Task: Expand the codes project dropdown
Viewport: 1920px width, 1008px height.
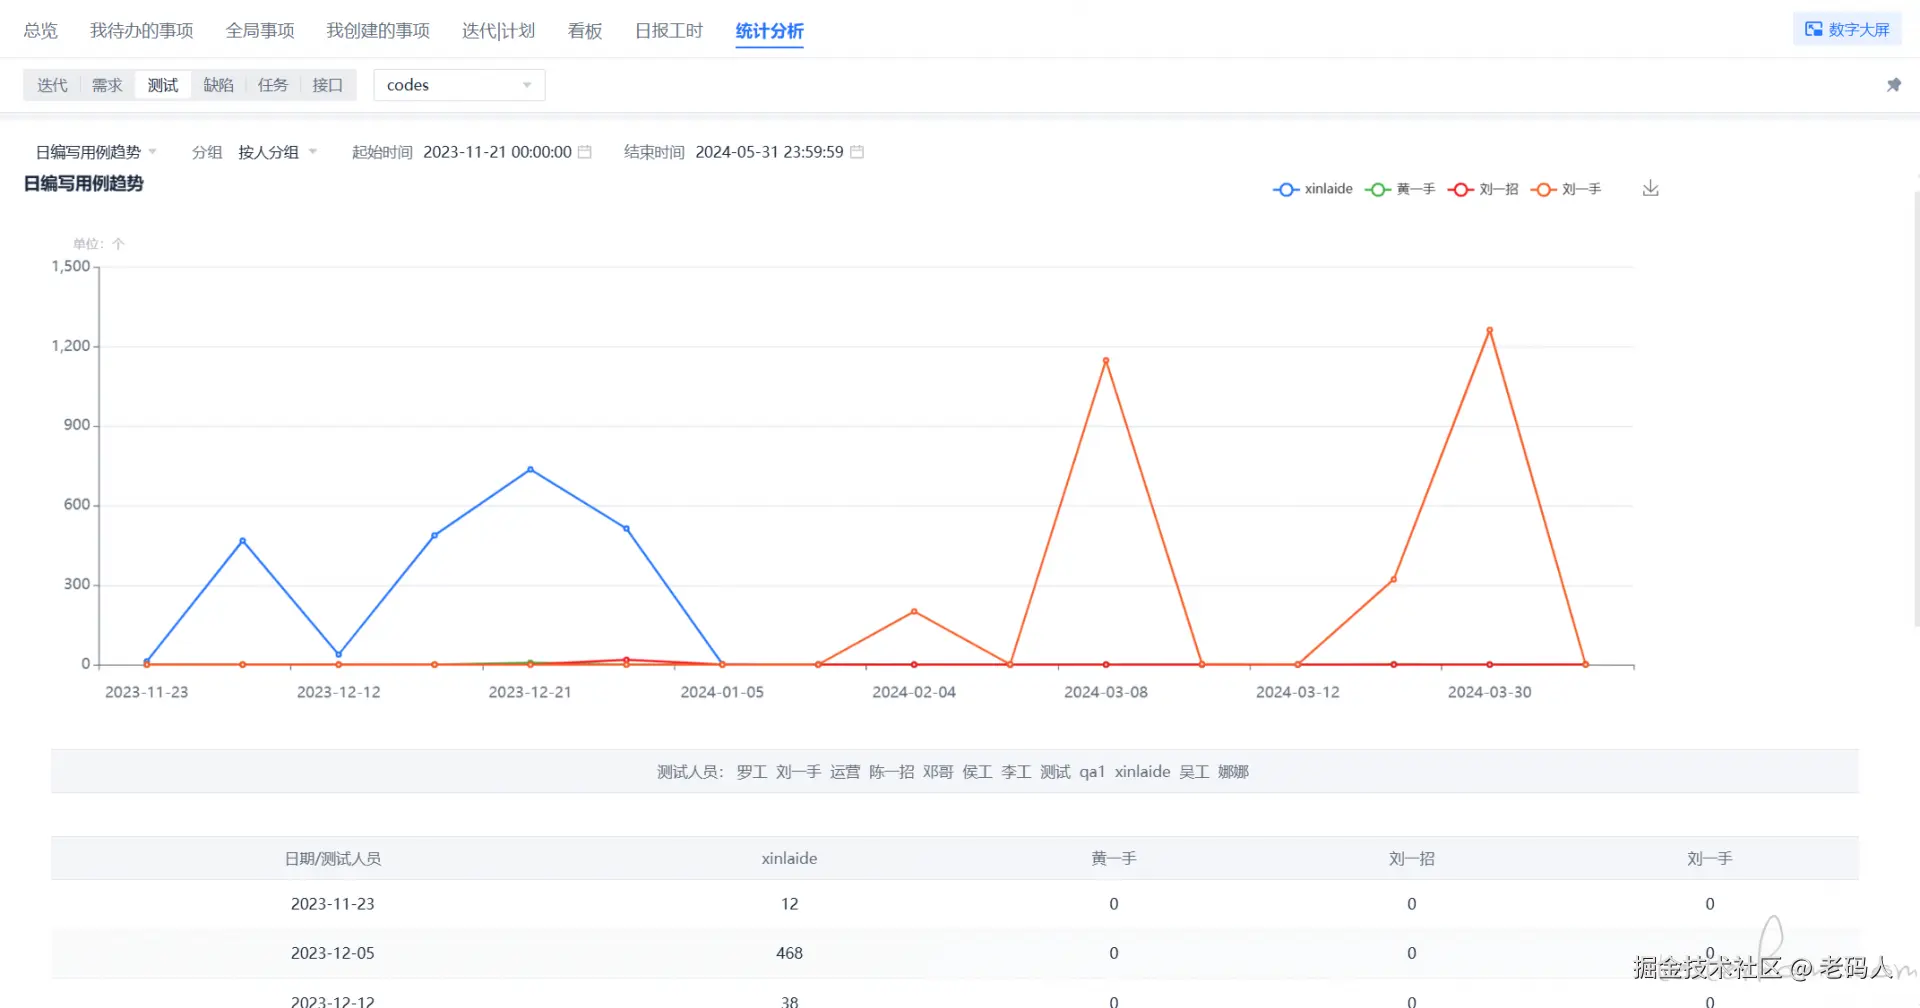Action: click(x=459, y=85)
